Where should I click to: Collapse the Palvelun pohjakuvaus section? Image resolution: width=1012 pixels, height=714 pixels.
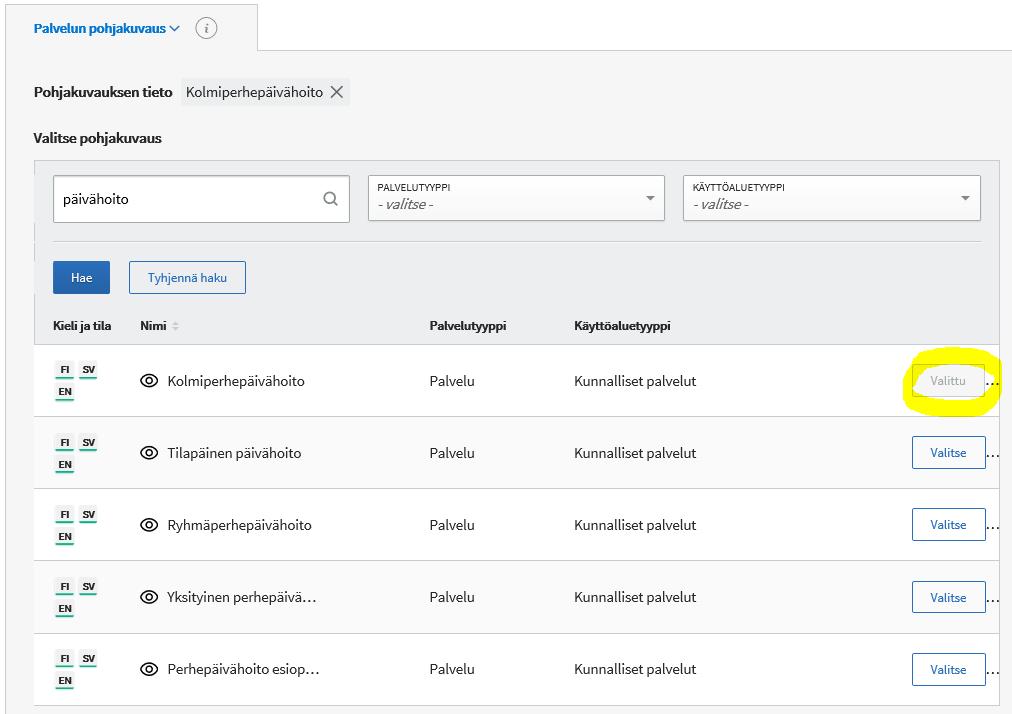[x=106, y=28]
